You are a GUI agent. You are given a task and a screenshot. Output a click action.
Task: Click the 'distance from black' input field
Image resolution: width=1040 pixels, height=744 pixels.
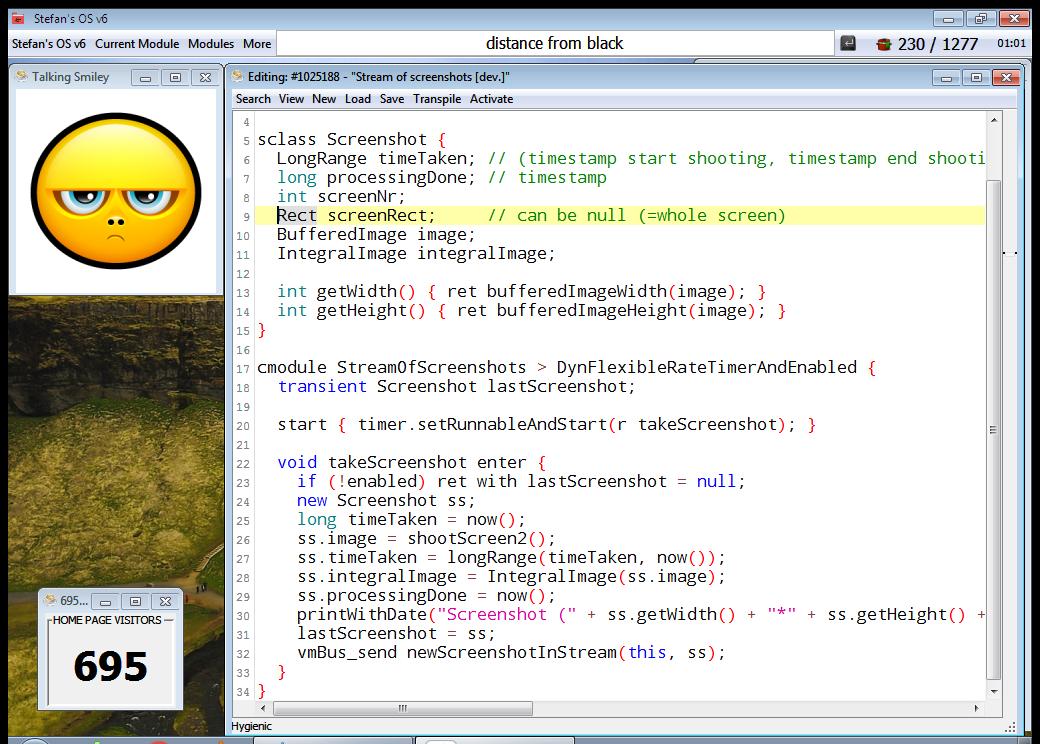(554, 43)
